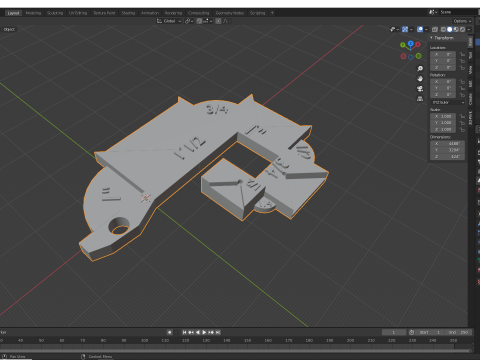Toggle the snap magnet button
480x360 pixels.
199,21
